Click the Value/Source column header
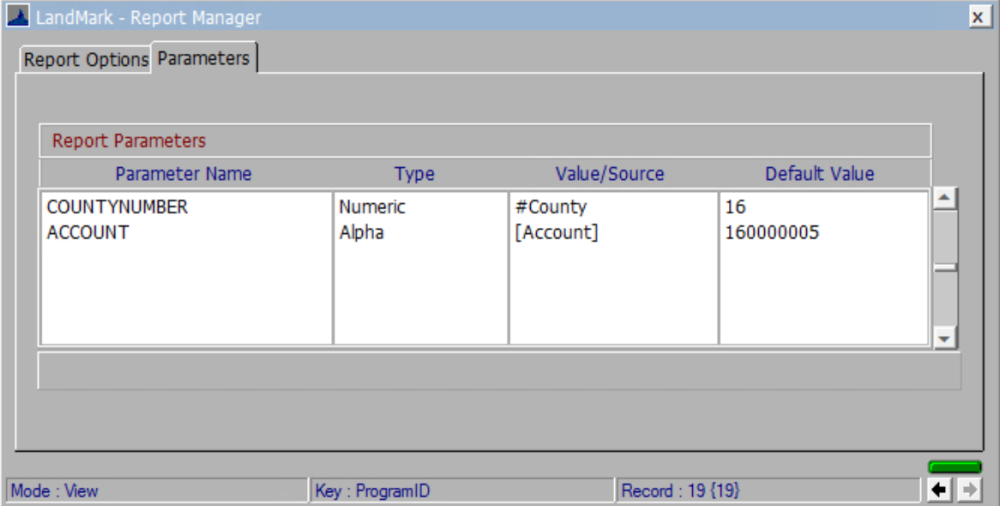This screenshot has width=1000, height=506. click(610, 174)
